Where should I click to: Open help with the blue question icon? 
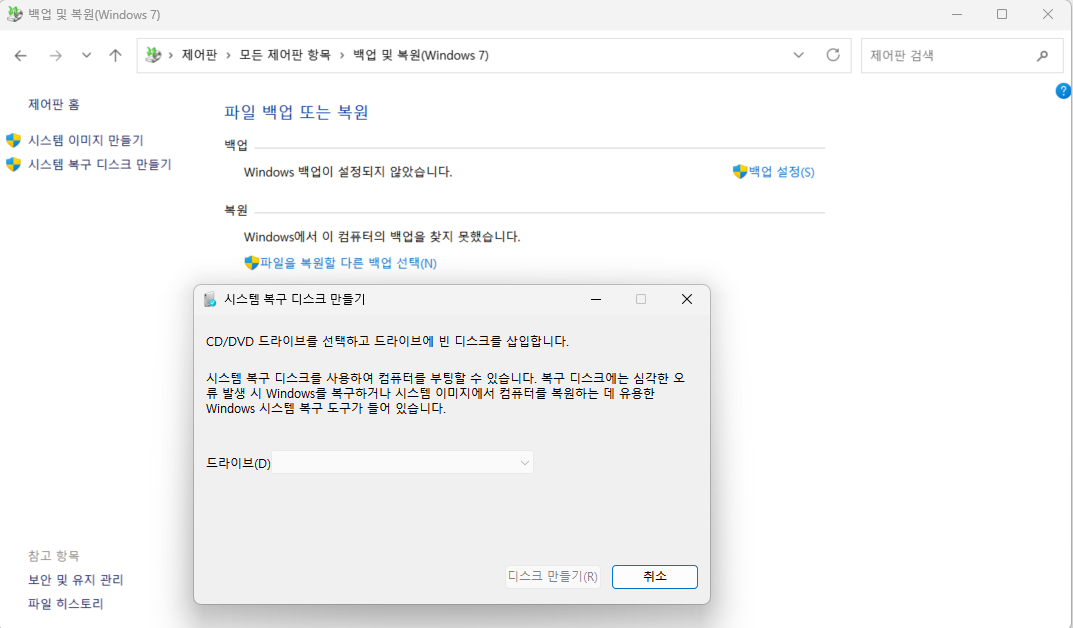pyautogui.click(x=1063, y=90)
